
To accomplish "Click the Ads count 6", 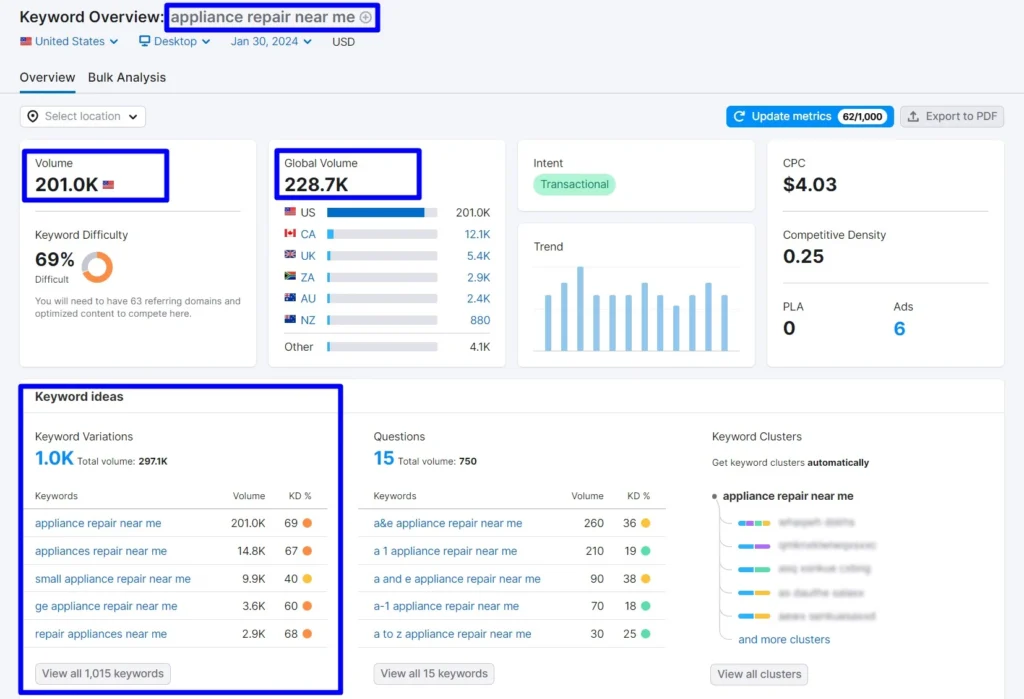I will [x=899, y=329].
